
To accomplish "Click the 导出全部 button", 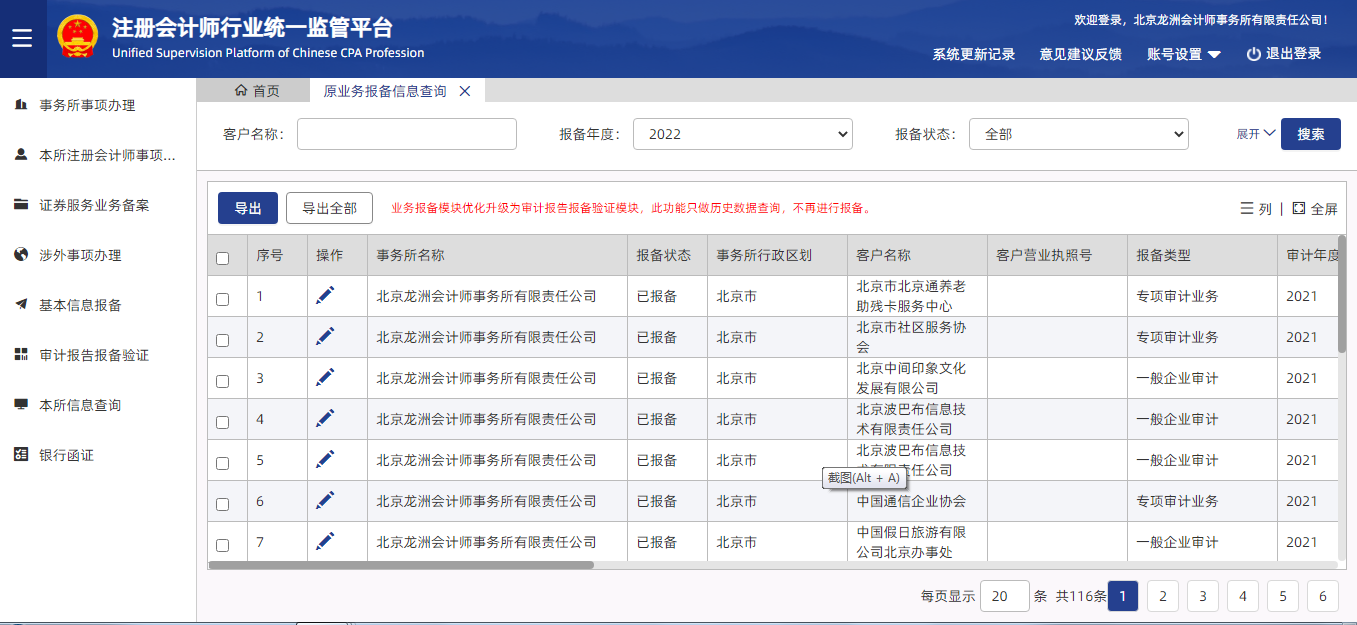I will click(x=329, y=208).
